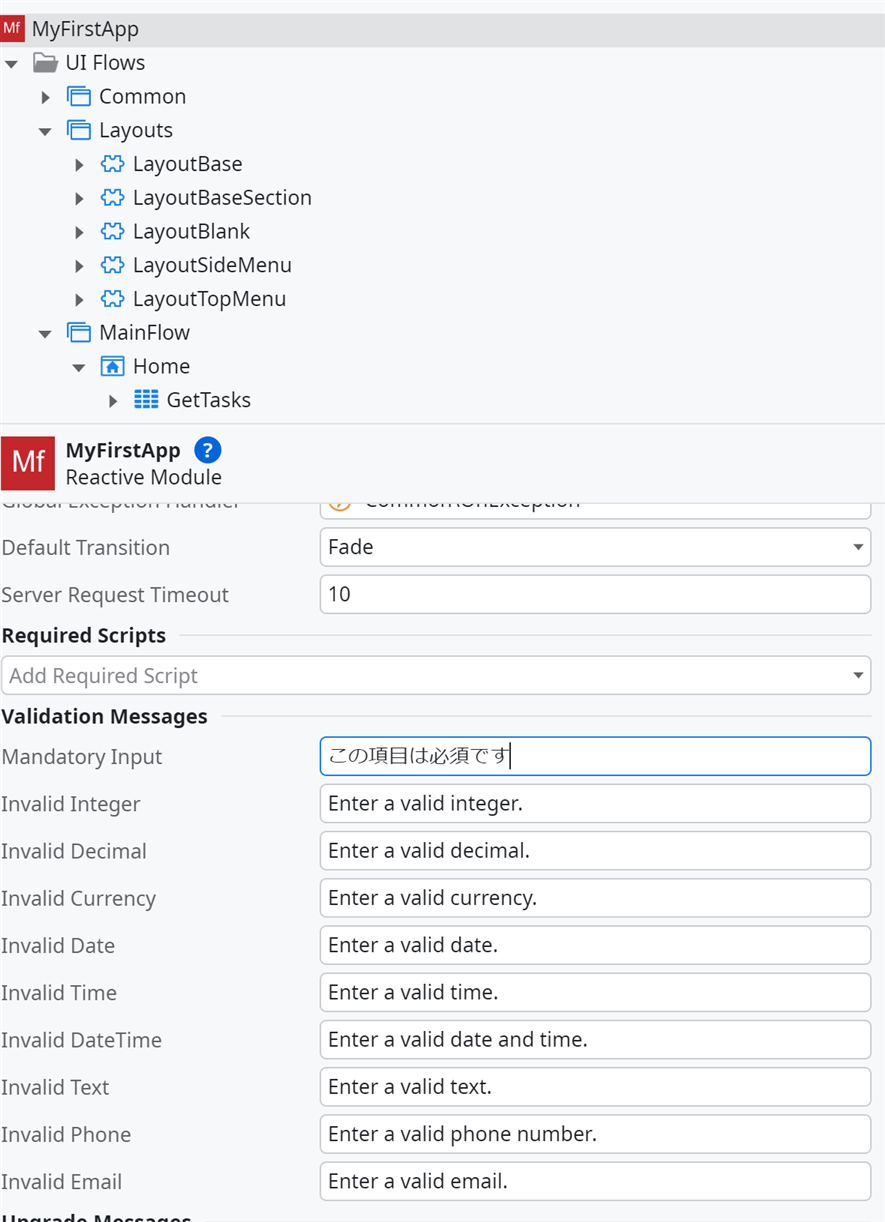The width and height of the screenshot is (885, 1222).
Task: Click the Invalid Currency message field
Action: (x=595, y=897)
